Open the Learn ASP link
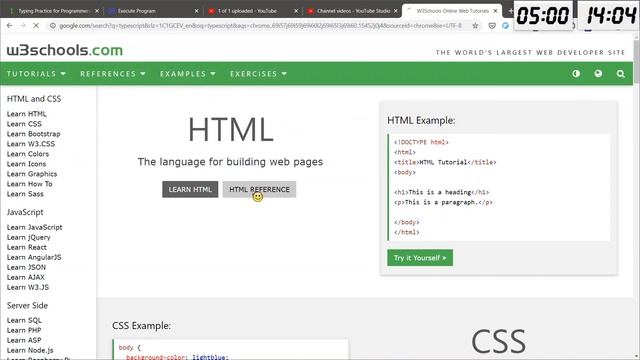Image resolution: width=640 pixels, height=360 pixels. click(x=24, y=340)
